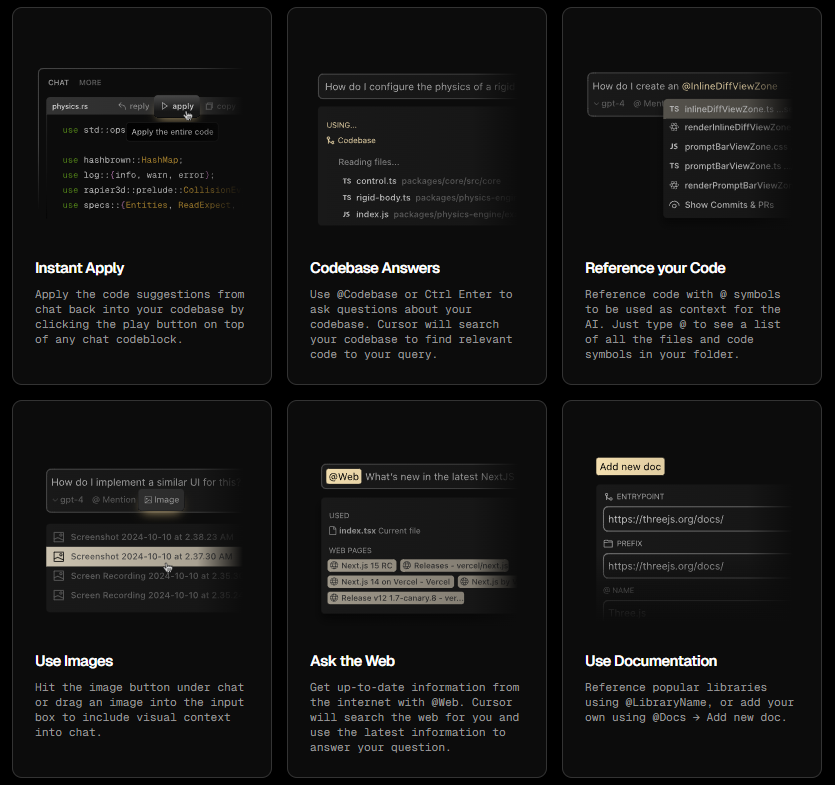
Task: Select Screenshot 2024-10-10 at 2.37.30 AM
Action: click(x=144, y=557)
